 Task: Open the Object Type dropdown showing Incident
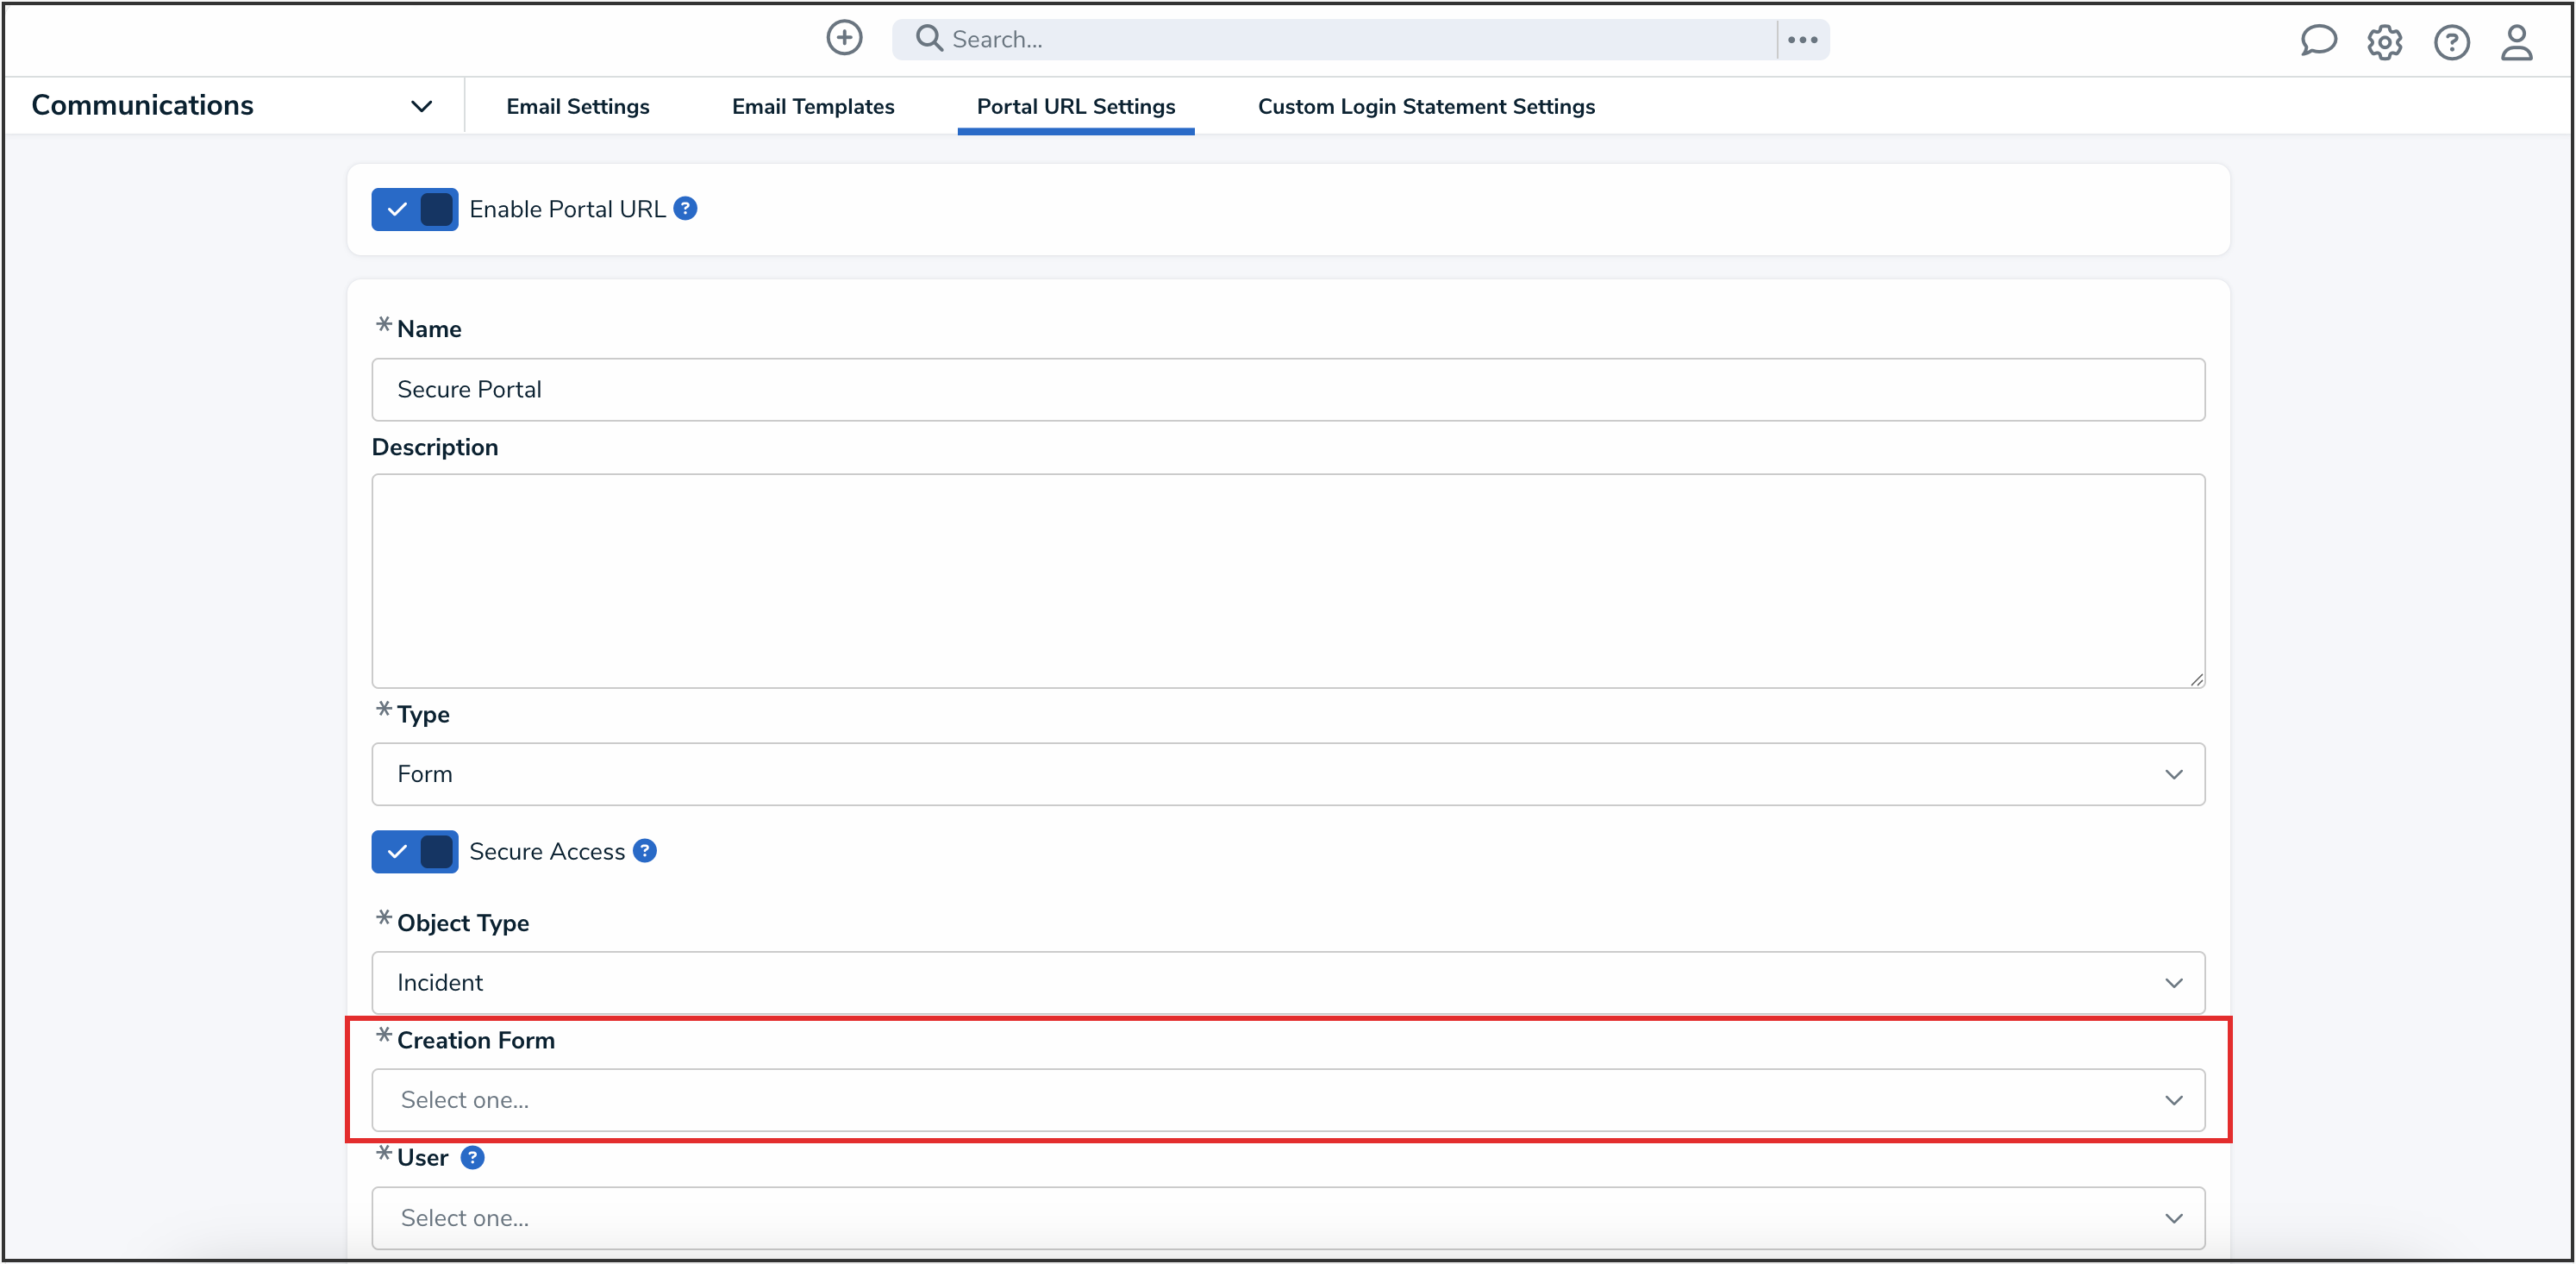click(x=1288, y=983)
